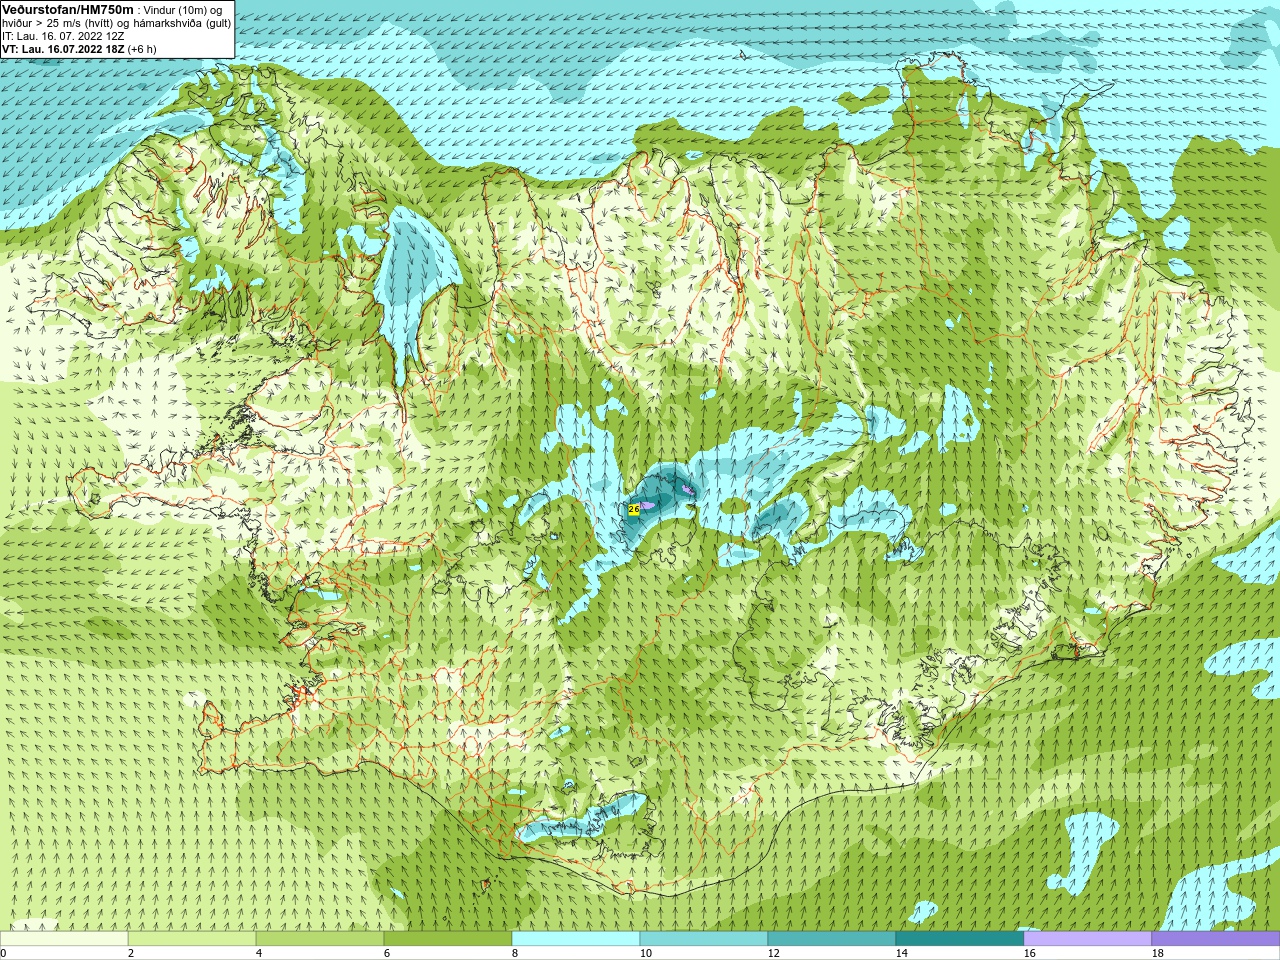Click the 'hviður > 25 m/s (hvítt)' description line

116,22
